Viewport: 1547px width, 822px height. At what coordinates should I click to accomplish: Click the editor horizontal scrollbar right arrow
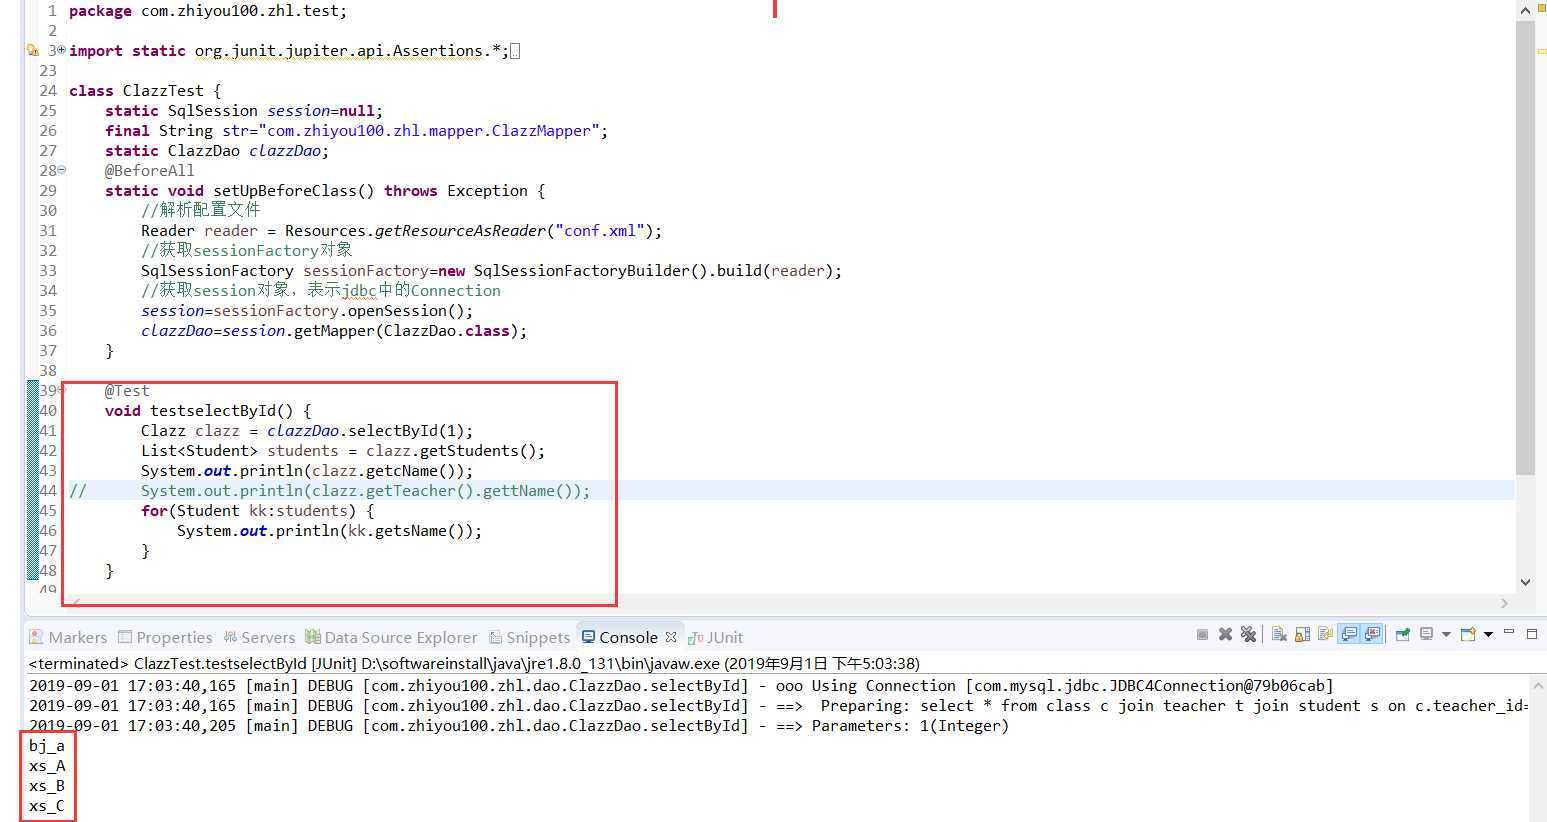pos(1504,603)
